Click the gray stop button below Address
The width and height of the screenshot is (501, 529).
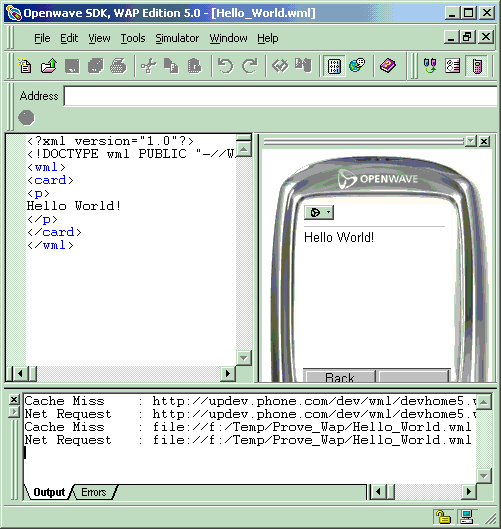[x=26, y=118]
